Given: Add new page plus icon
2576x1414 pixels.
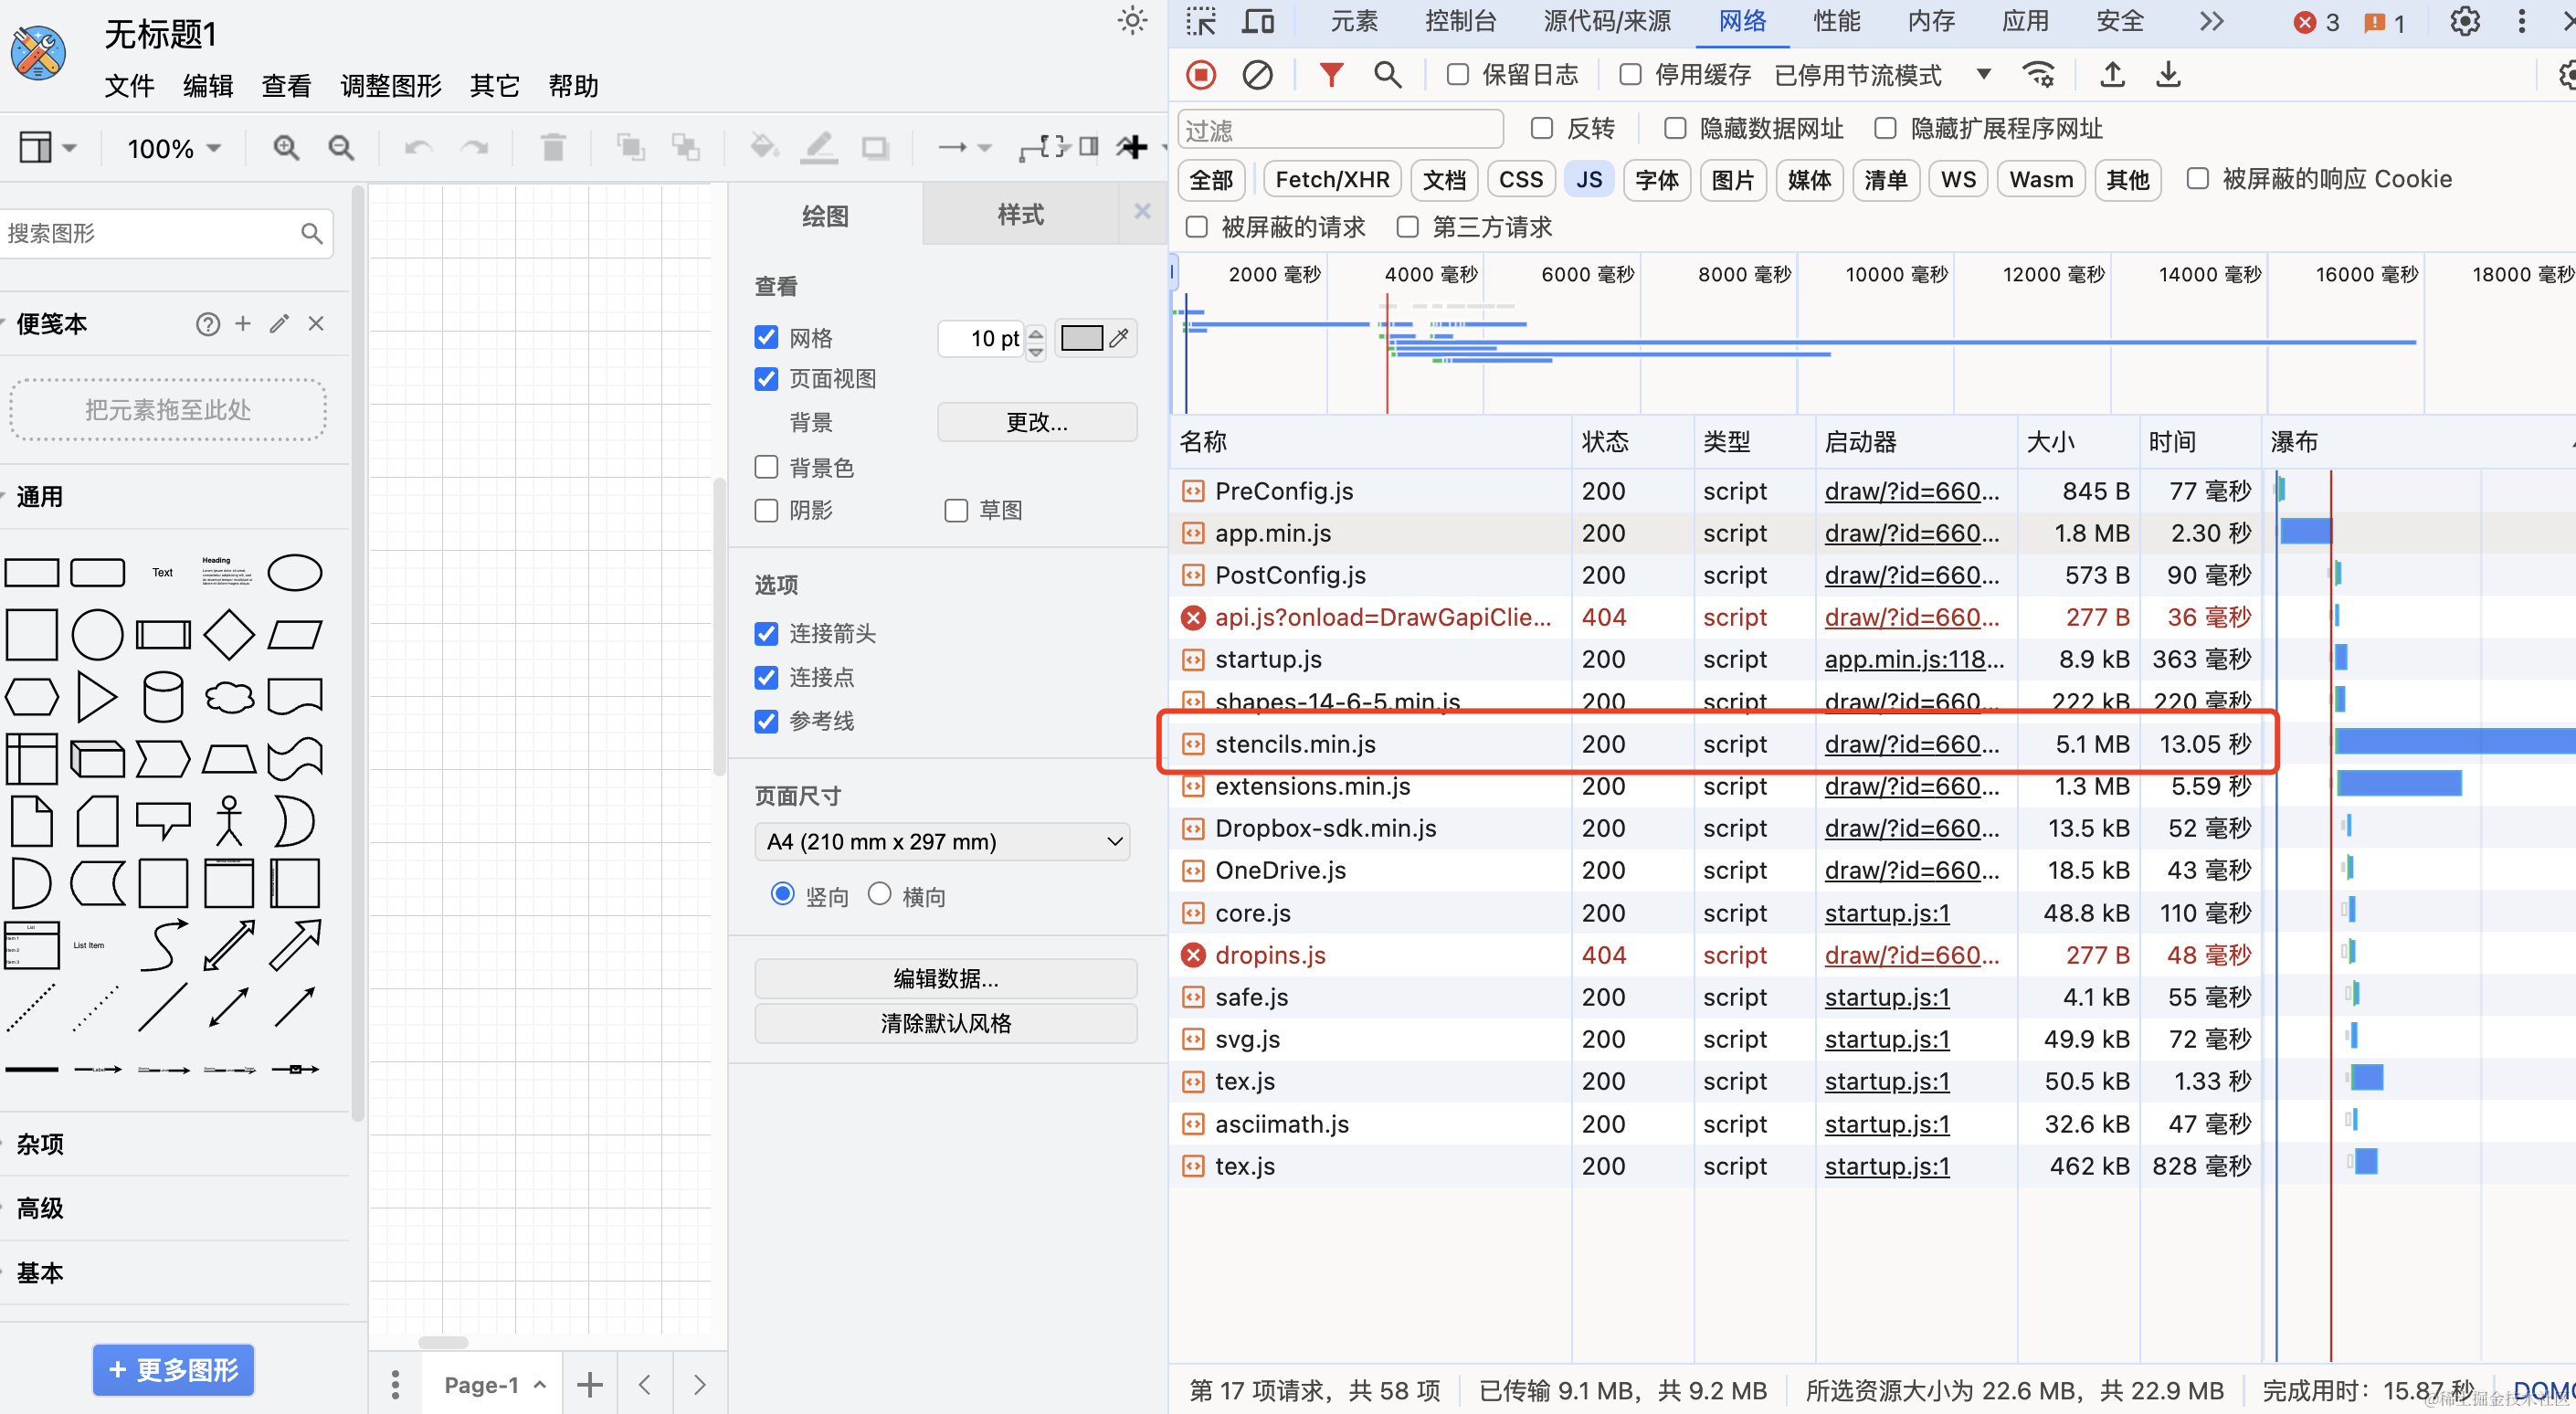Looking at the screenshot, I should (x=590, y=1385).
